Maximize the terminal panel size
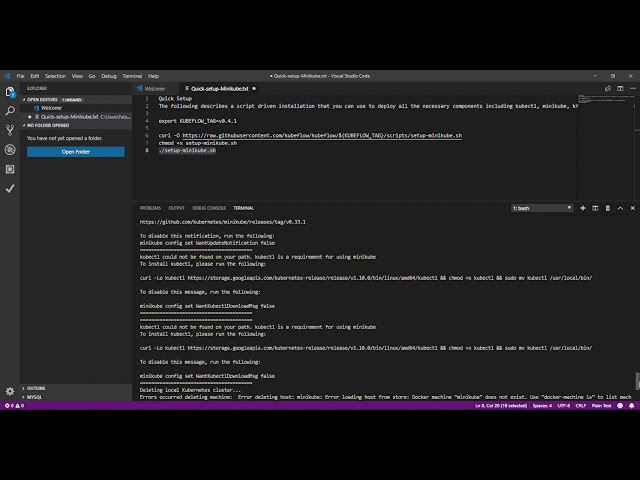640x480 pixels. (620, 208)
